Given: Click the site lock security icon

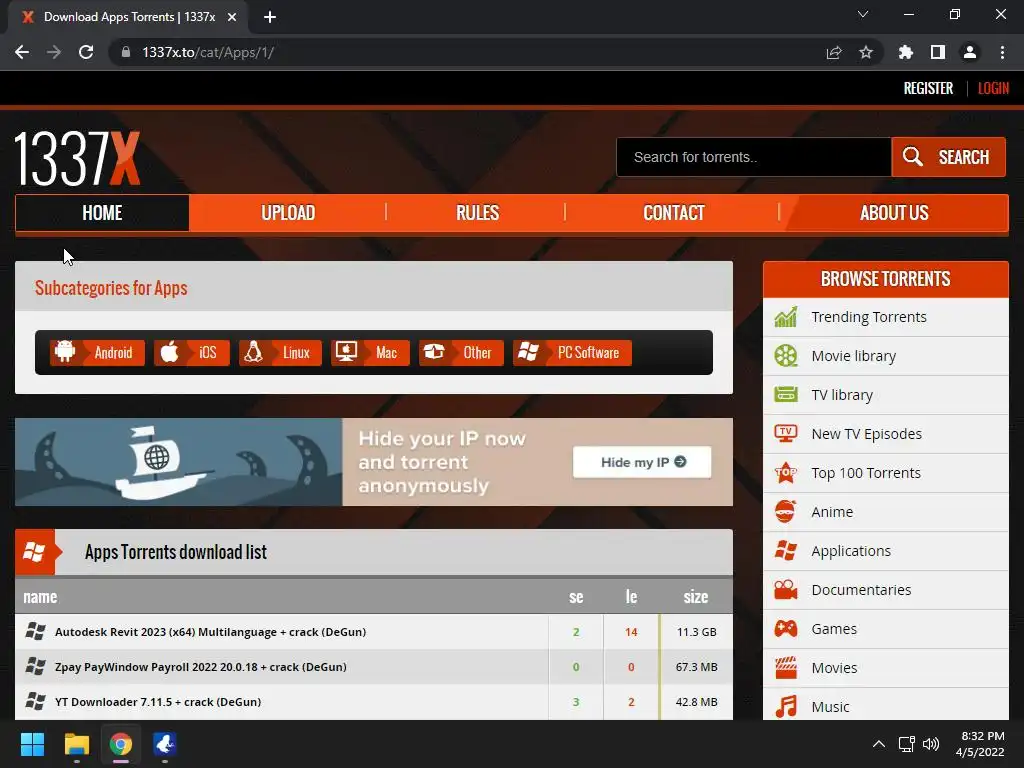Looking at the screenshot, I should tap(126, 52).
